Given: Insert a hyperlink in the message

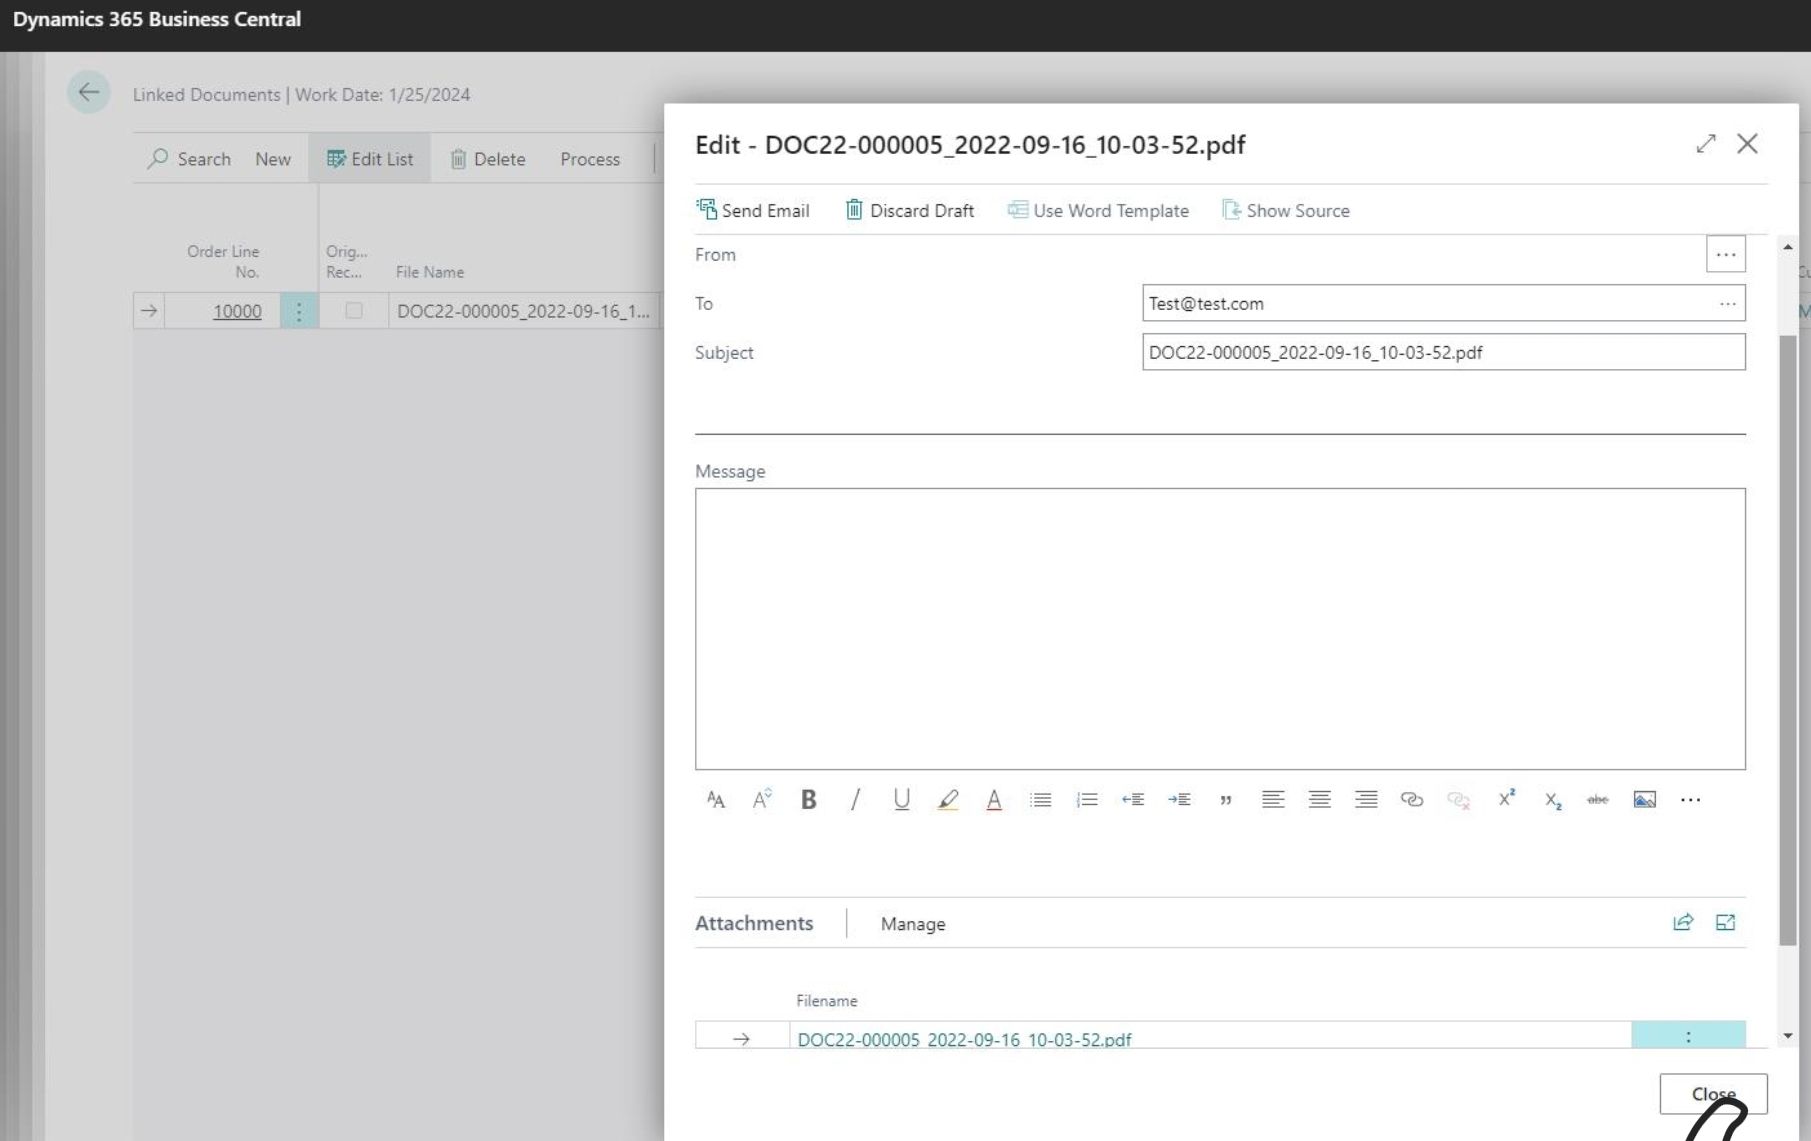Looking at the screenshot, I should [x=1412, y=799].
